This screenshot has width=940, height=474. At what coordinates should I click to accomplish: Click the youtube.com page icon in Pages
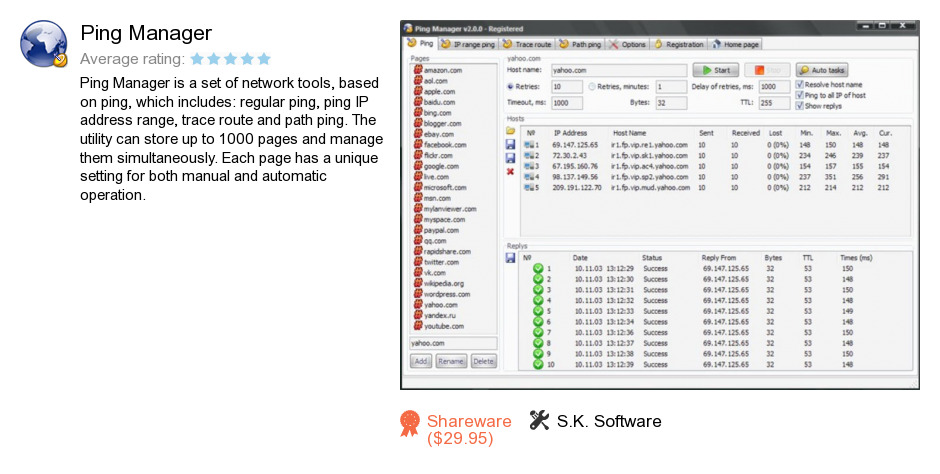(x=418, y=326)
